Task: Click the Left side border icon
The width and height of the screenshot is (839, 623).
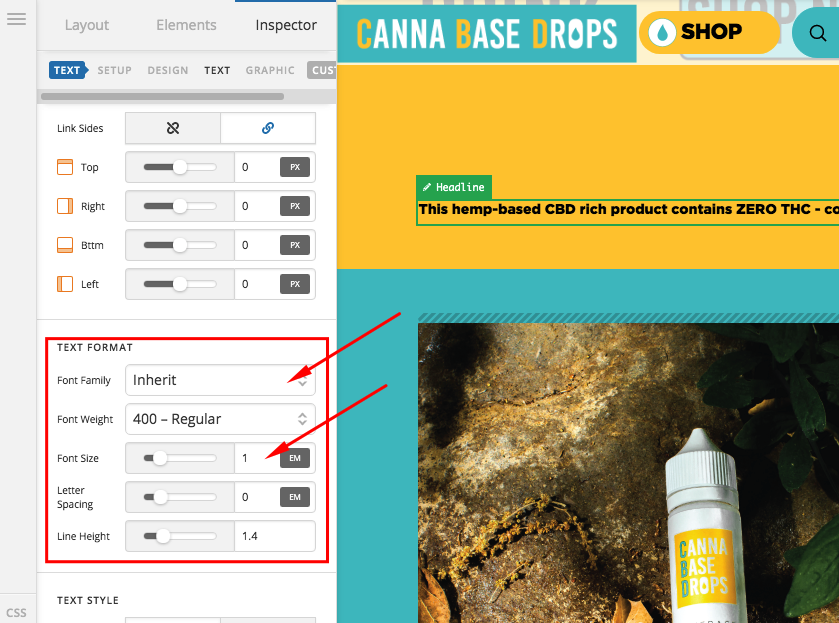Action: (65, 284)
